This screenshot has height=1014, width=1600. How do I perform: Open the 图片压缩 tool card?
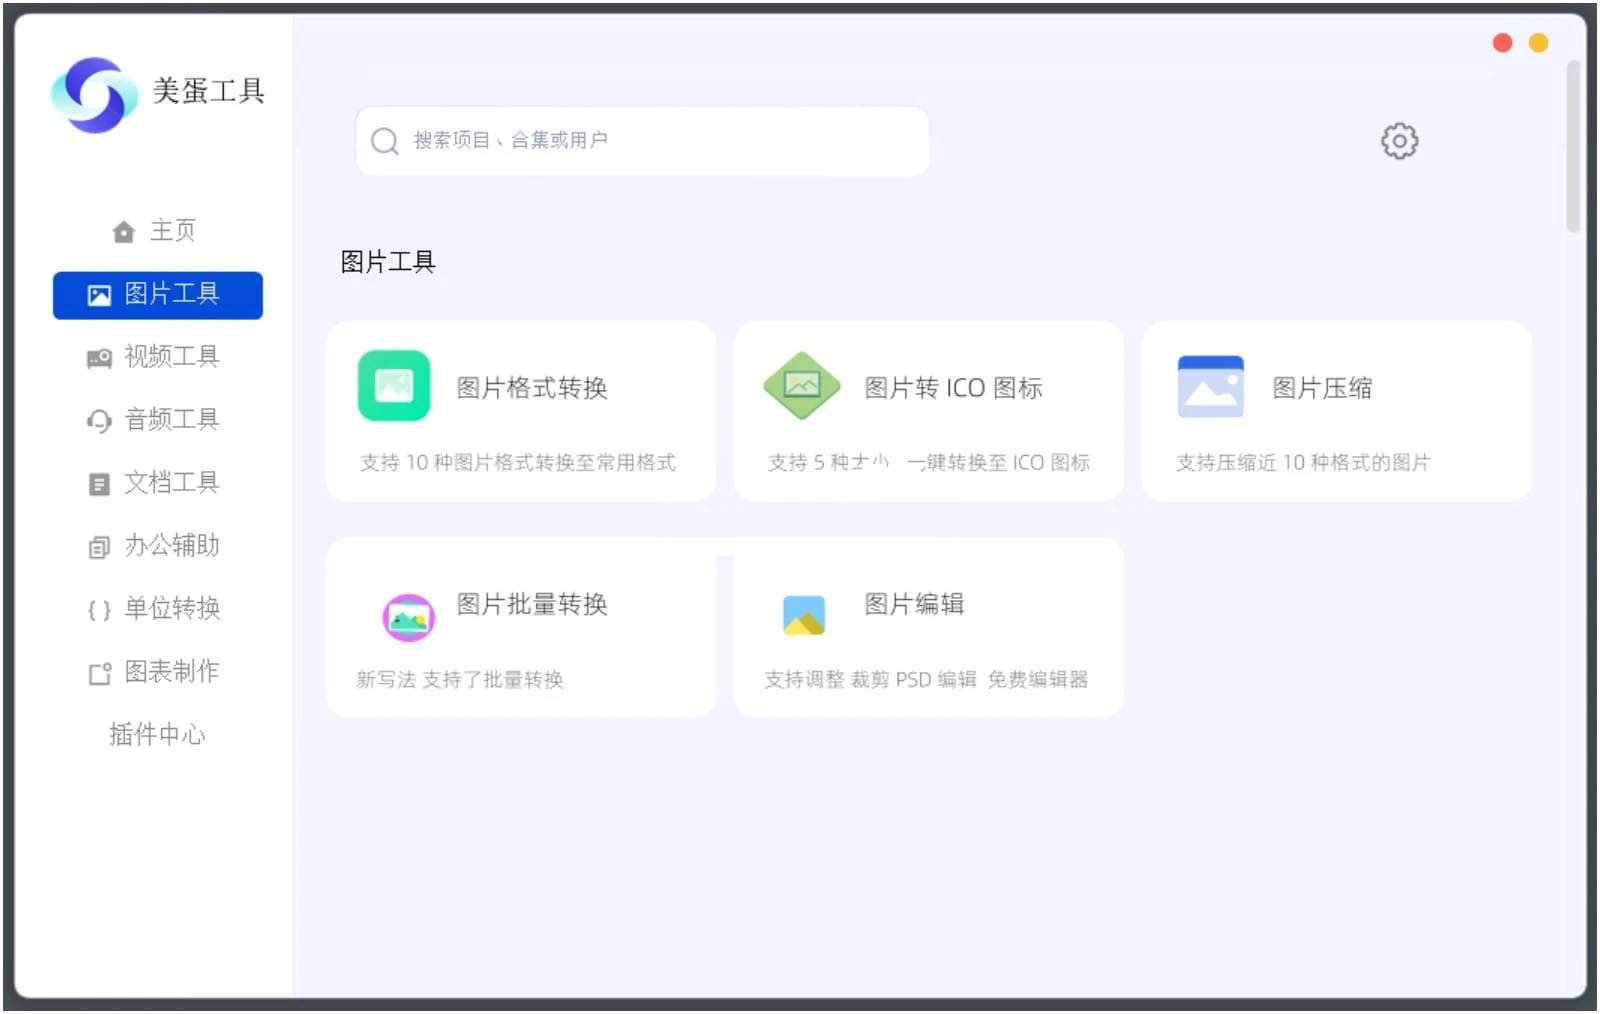point(1337,410)
